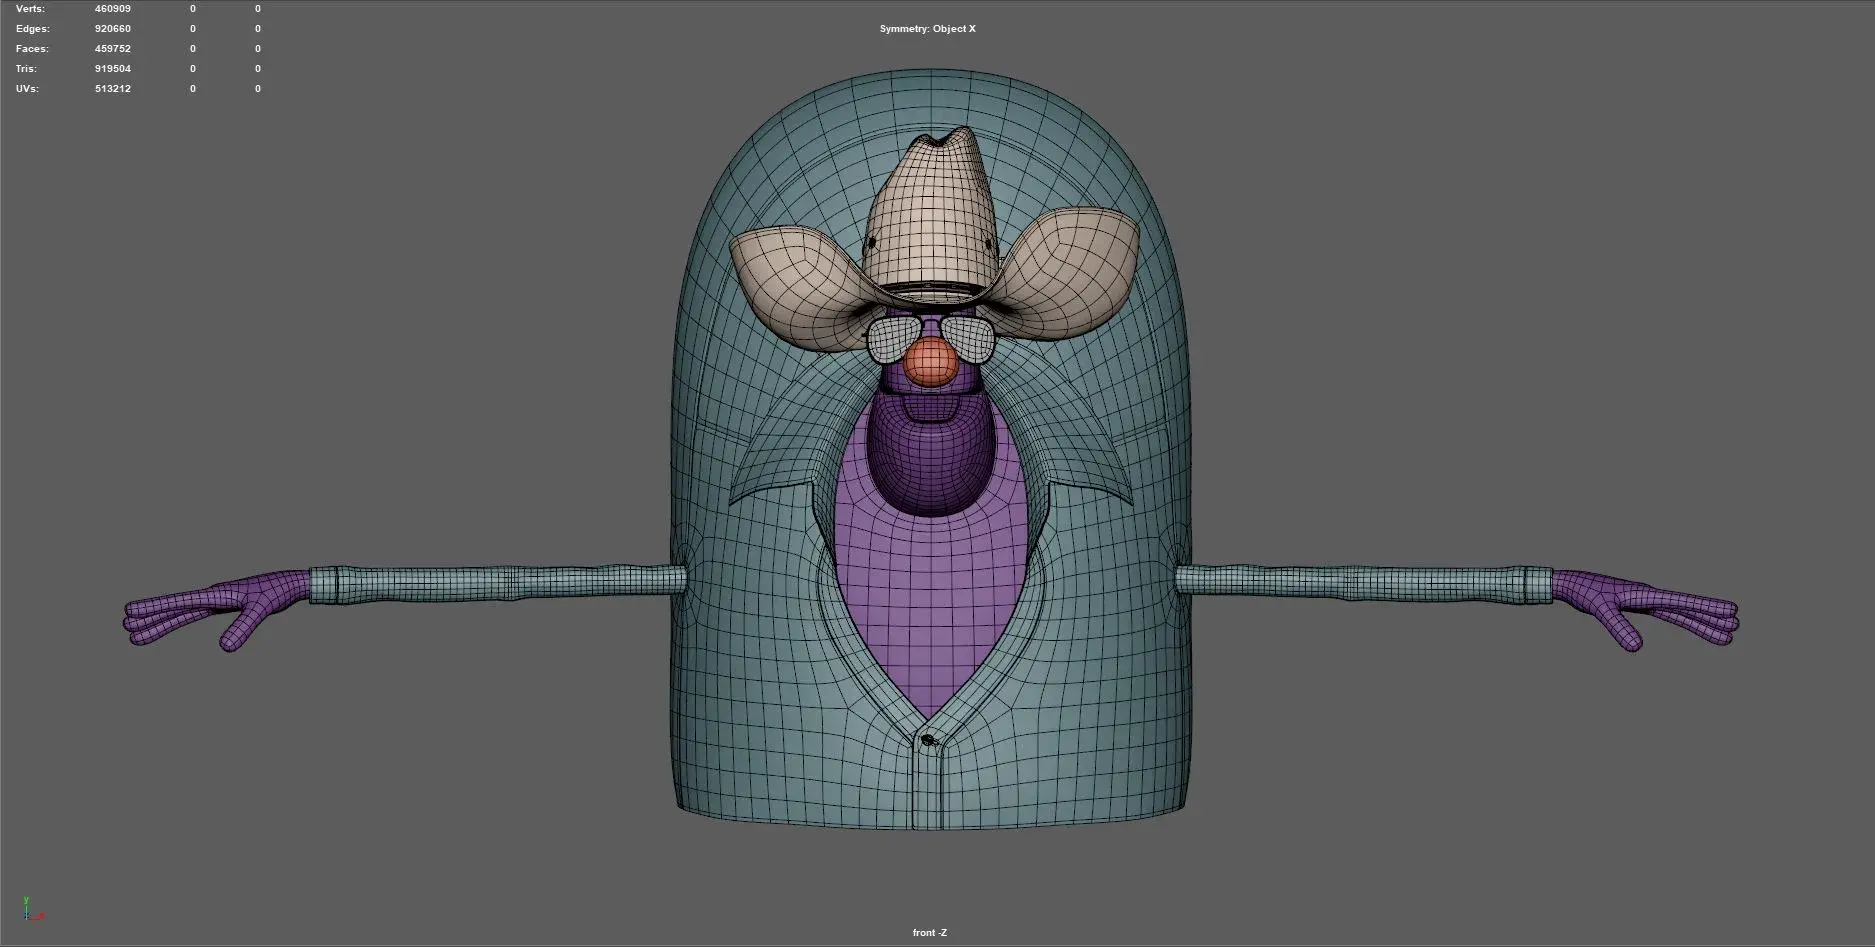Image resolution: width=1875 pixels, height=947 pixels.
Task: Click the purple chest under the shirt
Action: coord(930,600)
